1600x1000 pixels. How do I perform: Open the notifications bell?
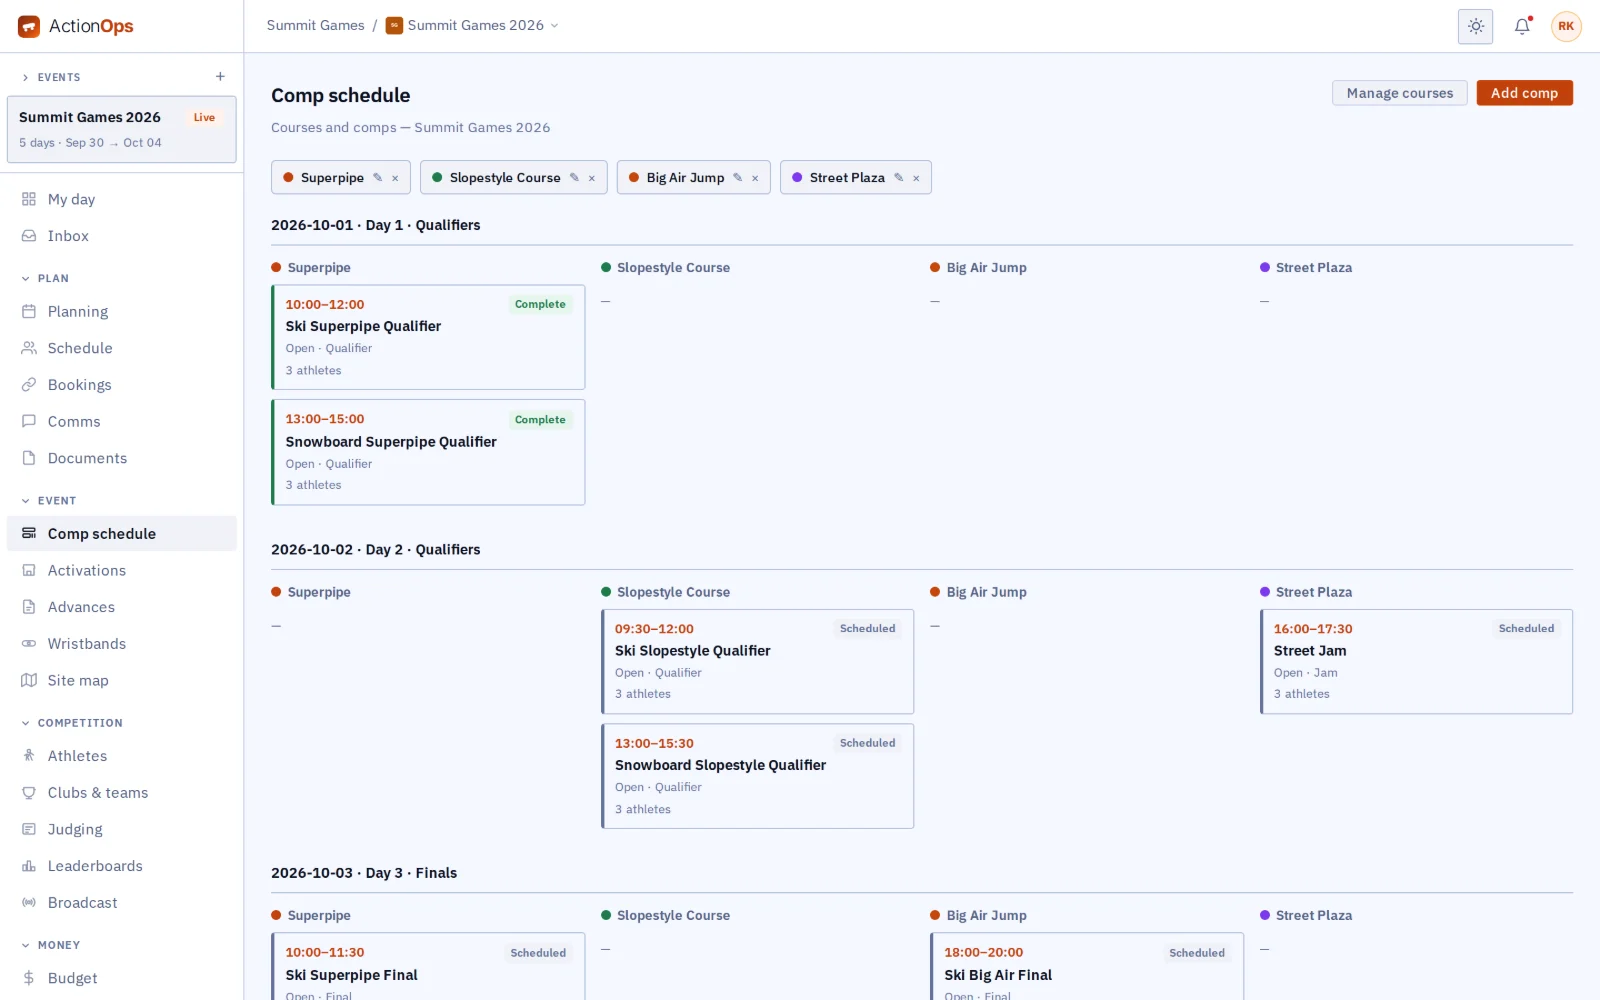pyautogui.click(x=1522, y=27)
